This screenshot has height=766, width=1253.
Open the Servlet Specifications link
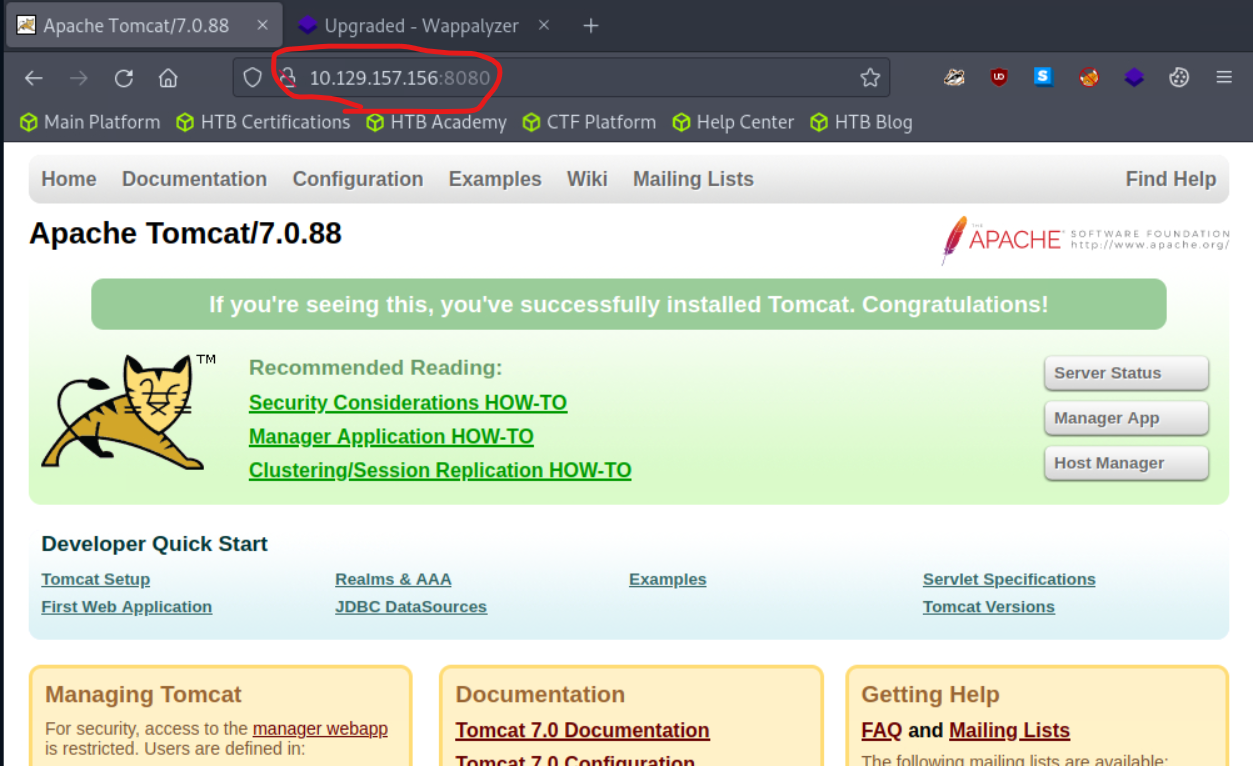pyautogui.click(x=1009, y=579)
